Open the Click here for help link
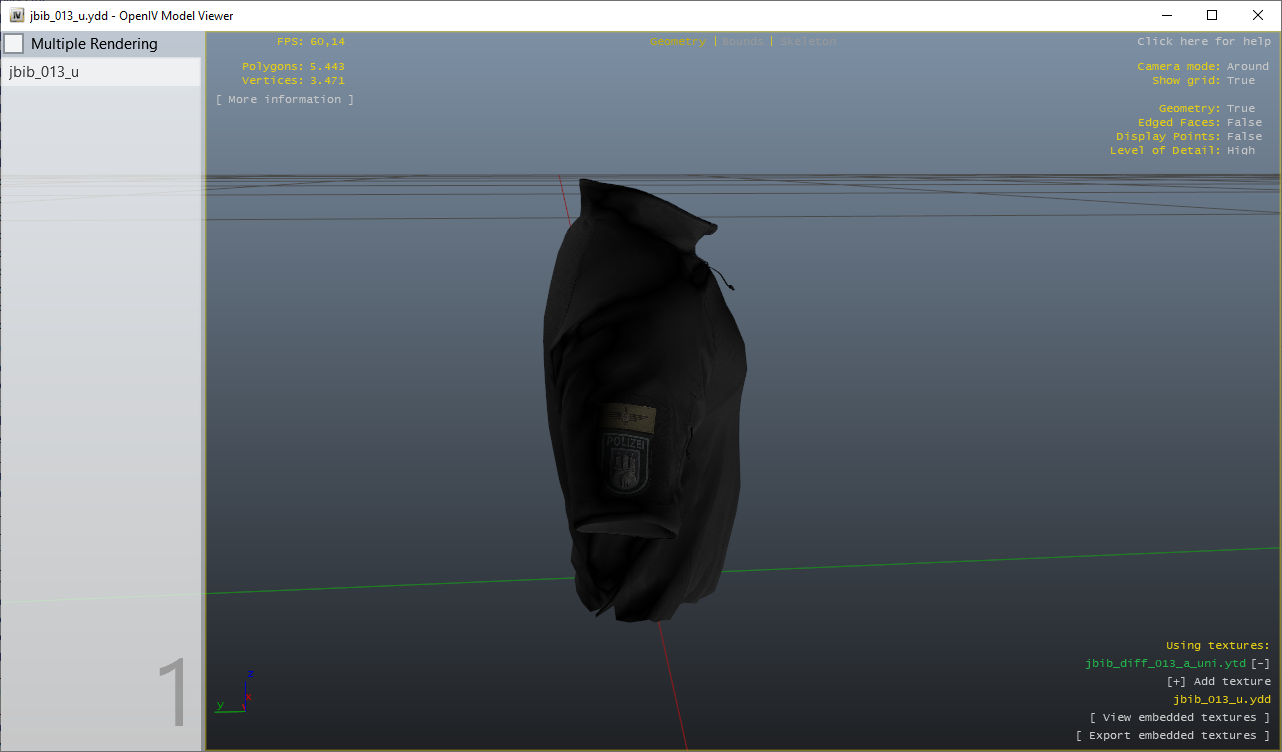 pyautogui.click(x=1203, y=42)
